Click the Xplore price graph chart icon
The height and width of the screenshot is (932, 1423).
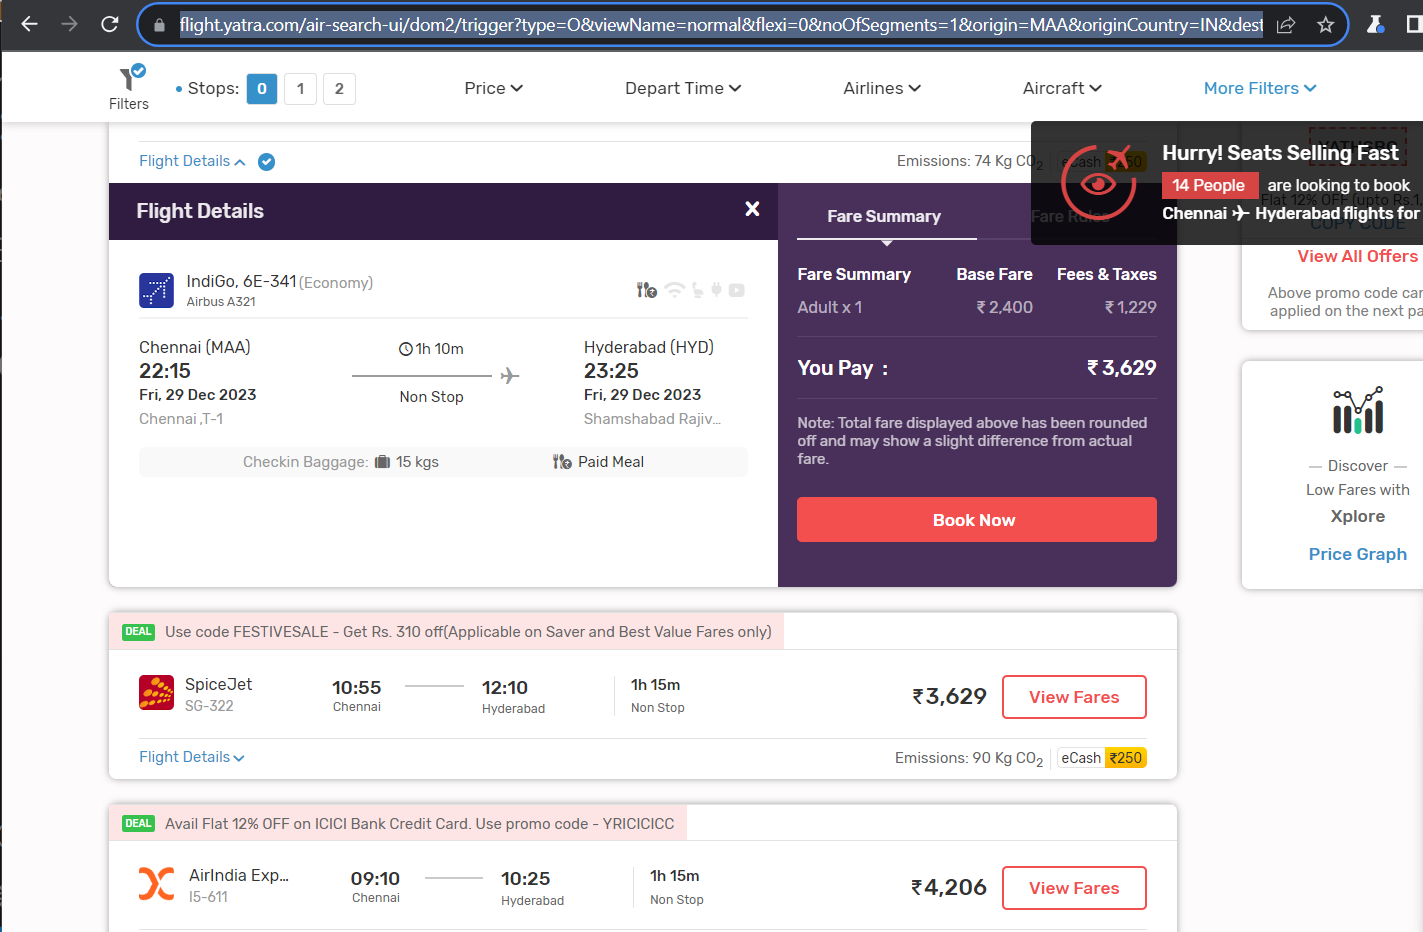[1358, 410]
